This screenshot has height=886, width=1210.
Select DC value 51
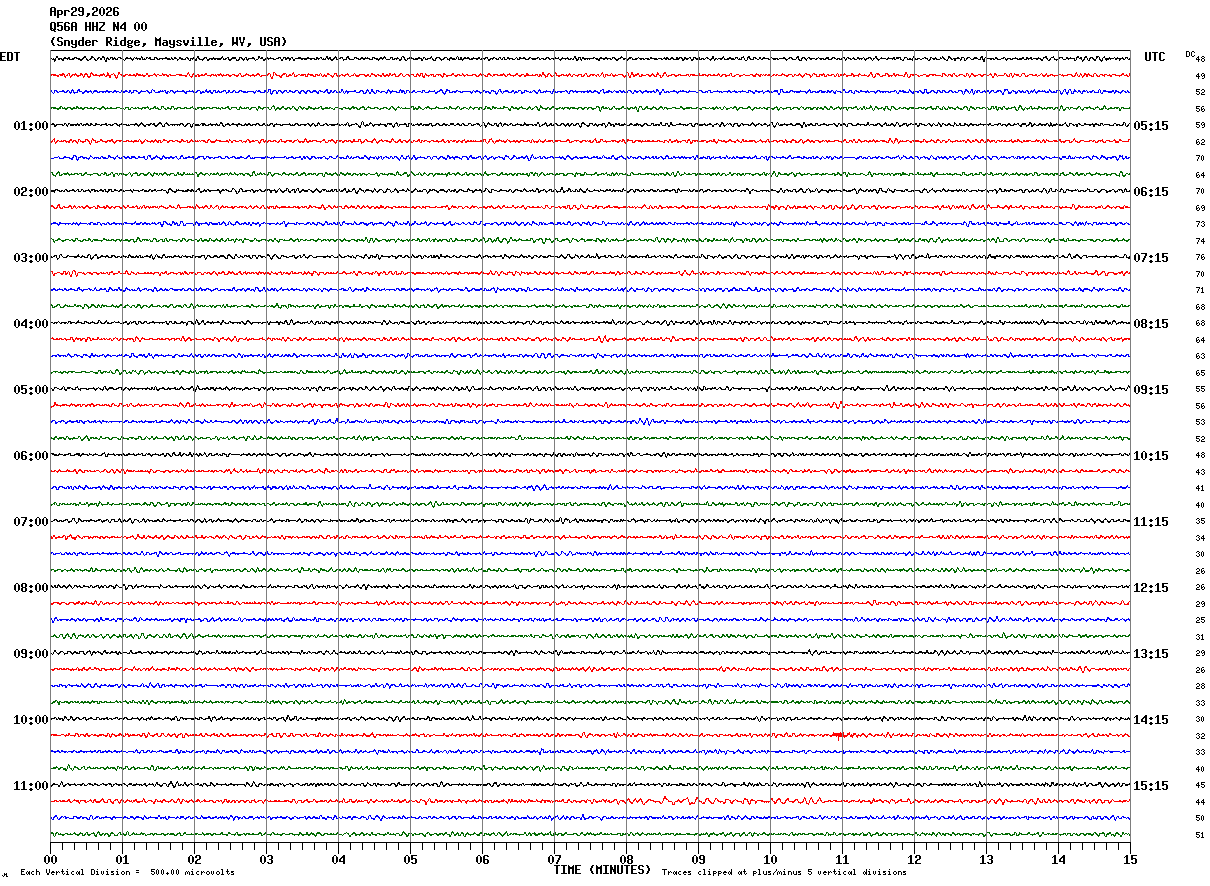(1200, 835)
